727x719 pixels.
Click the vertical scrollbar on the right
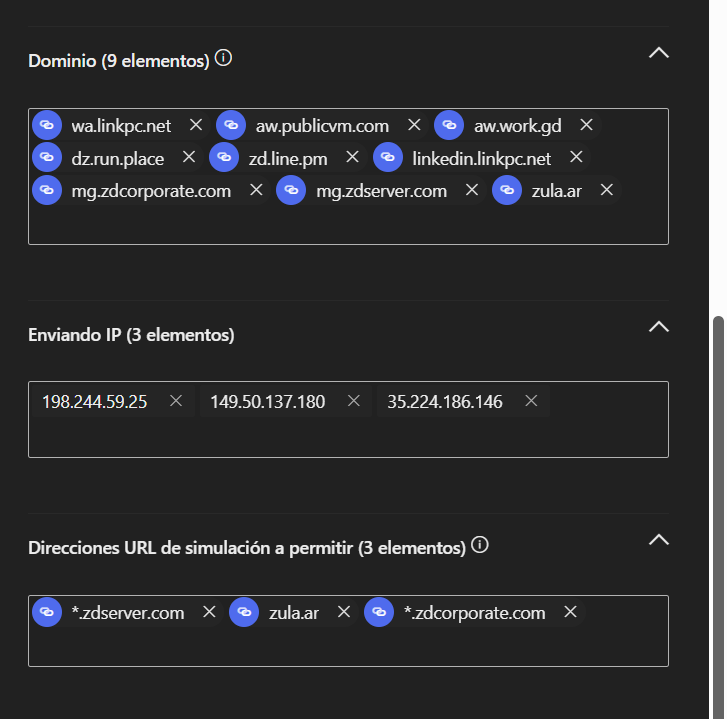coord(716,500)
